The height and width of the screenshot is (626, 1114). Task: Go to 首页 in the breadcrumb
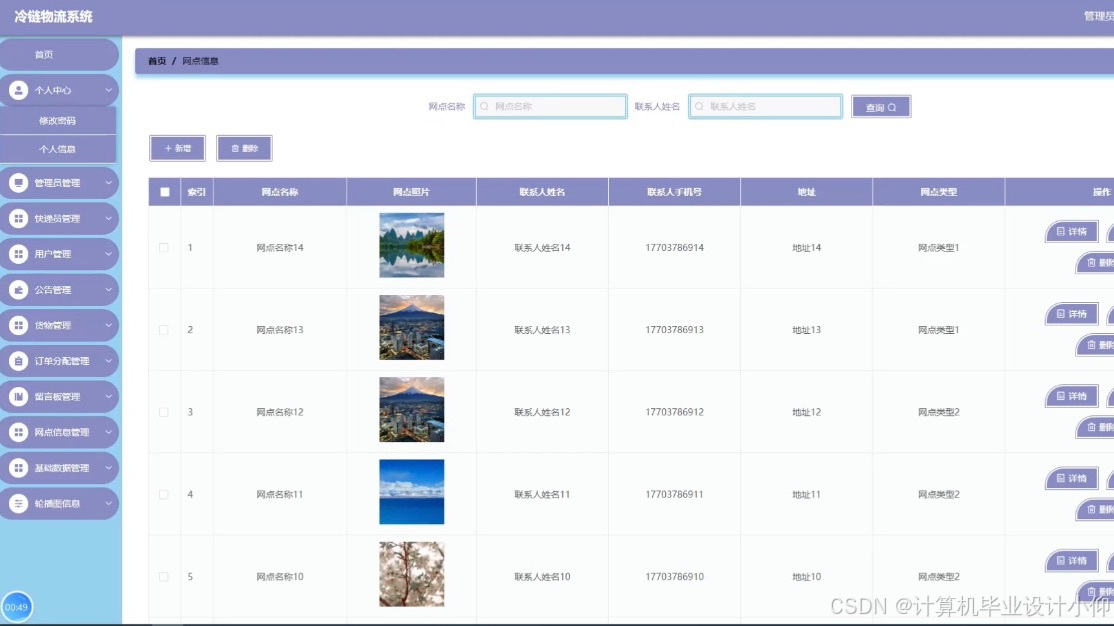click(x=157, y=61)
